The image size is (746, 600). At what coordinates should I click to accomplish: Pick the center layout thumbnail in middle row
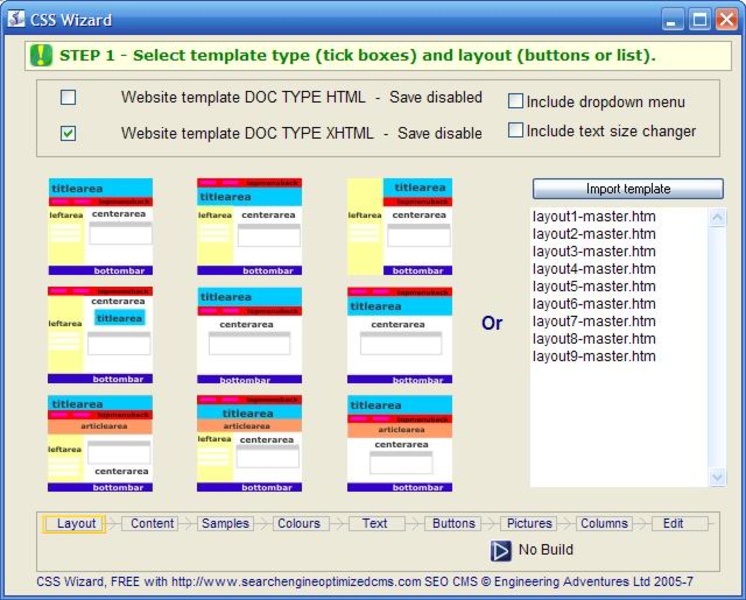tap(249, 335)
